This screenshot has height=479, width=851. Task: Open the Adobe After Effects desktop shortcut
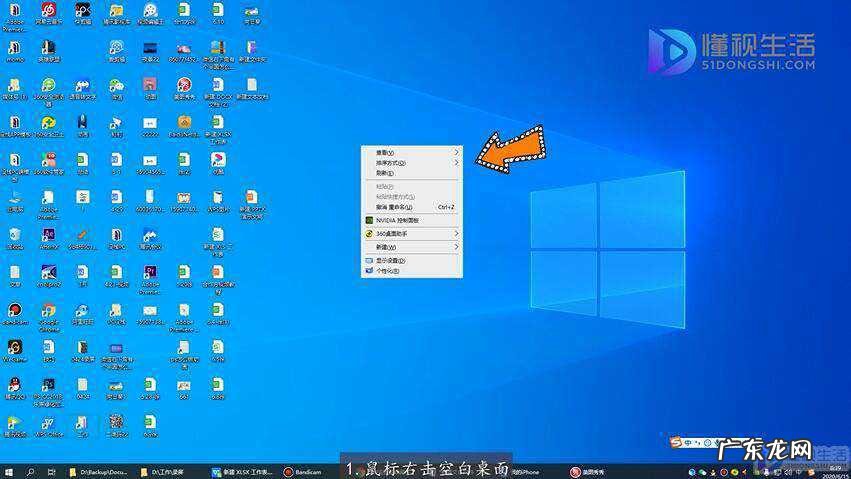pyautogui.click(x=48, y=237)
